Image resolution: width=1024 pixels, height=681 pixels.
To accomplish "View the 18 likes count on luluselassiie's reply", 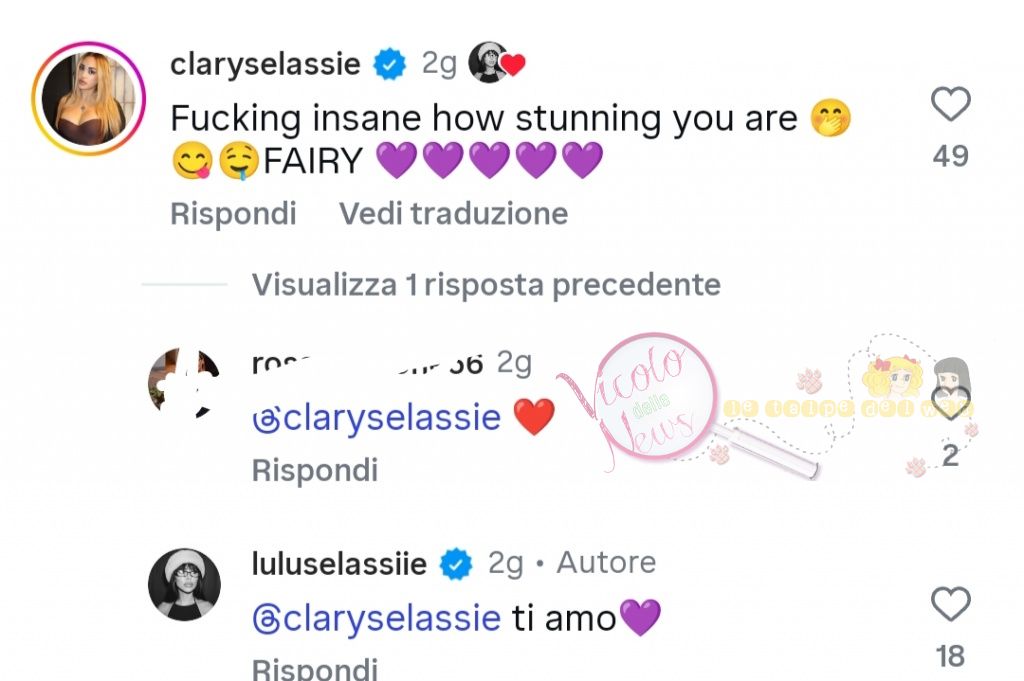I will 950,656.
